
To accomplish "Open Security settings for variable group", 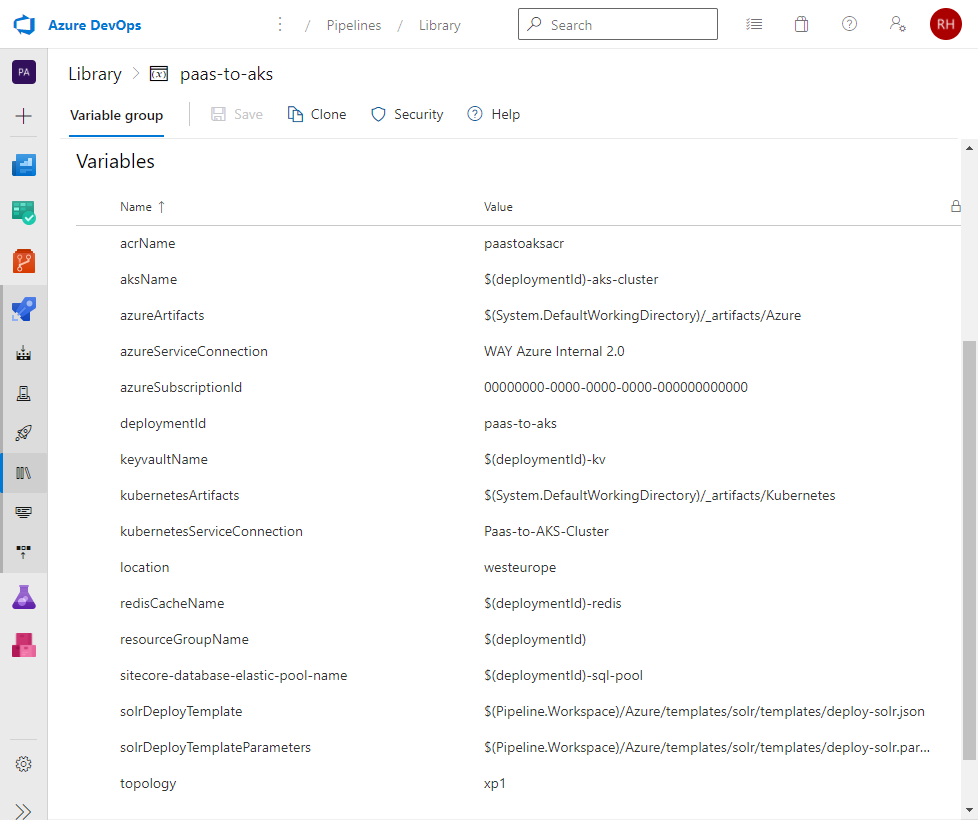I will pyautogui.click(x=407, y=114).
